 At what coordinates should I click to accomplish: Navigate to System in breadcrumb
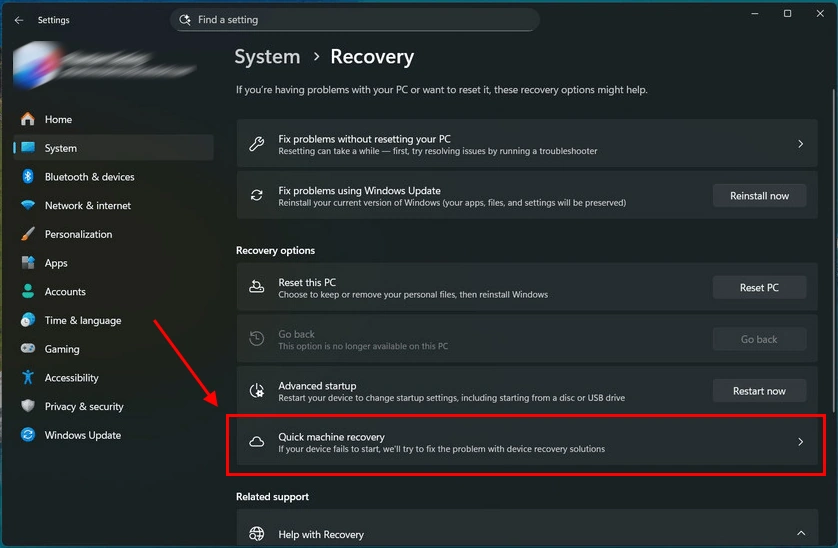pyautogui.click(x=267, y=57)
